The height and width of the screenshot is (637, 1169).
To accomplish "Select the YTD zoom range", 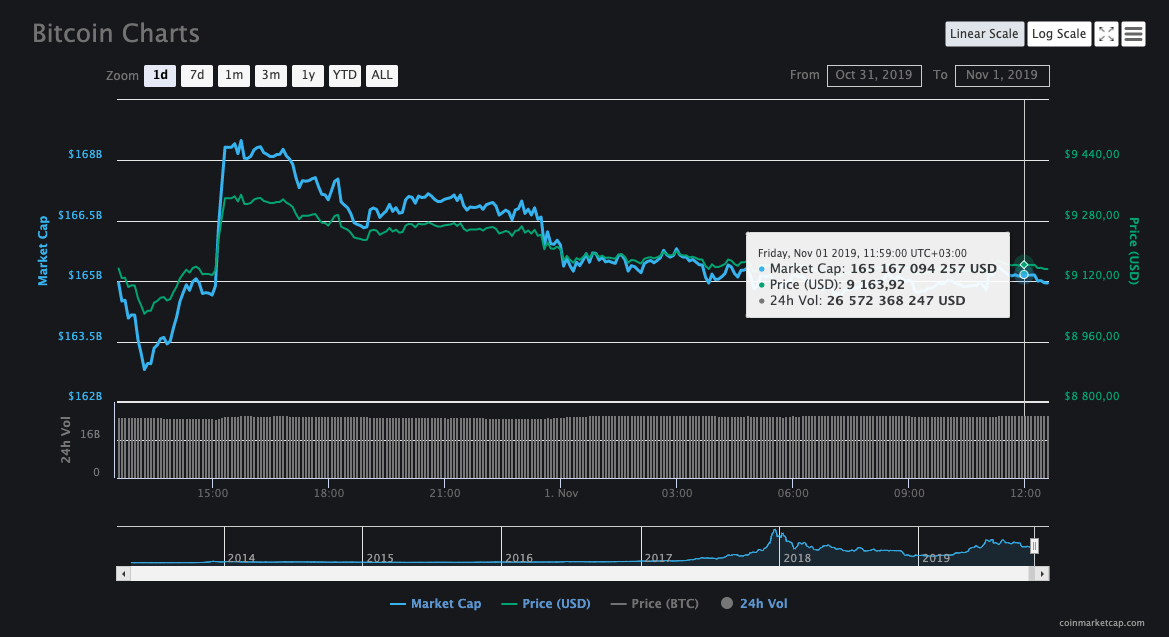I will click(x=344, y=75).
